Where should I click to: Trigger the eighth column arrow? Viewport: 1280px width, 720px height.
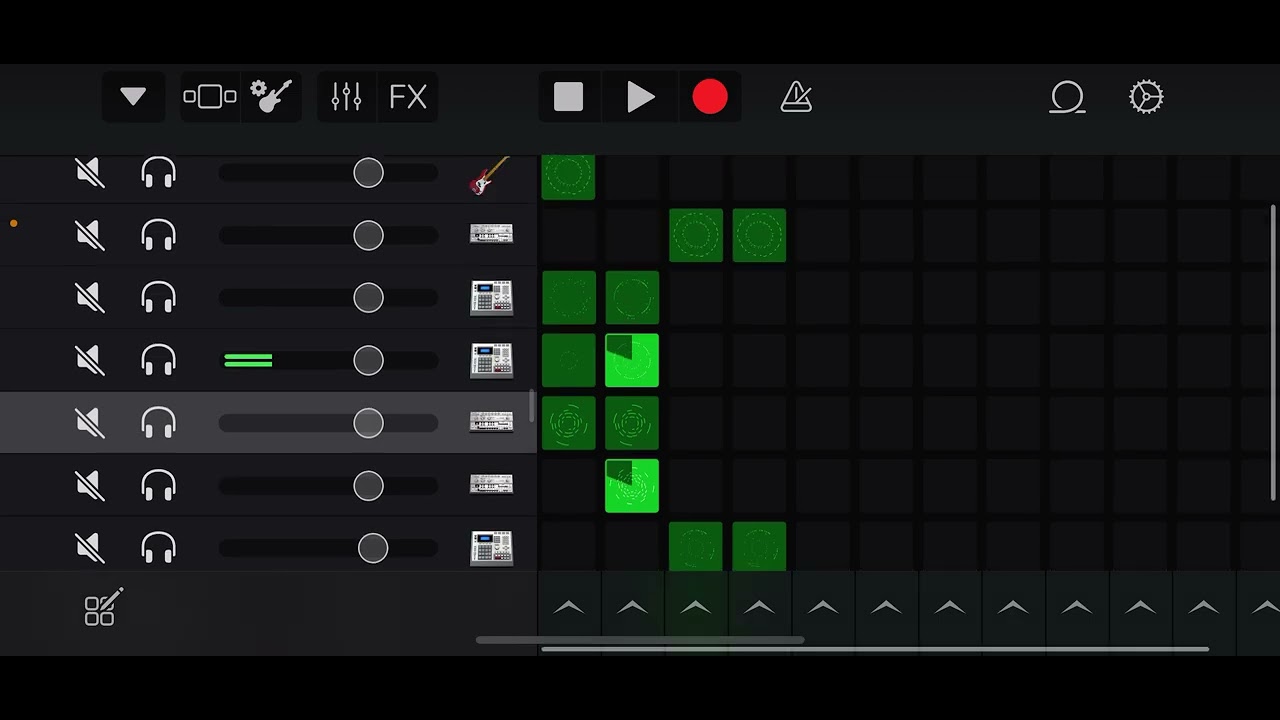click(x=1013, y=607)
